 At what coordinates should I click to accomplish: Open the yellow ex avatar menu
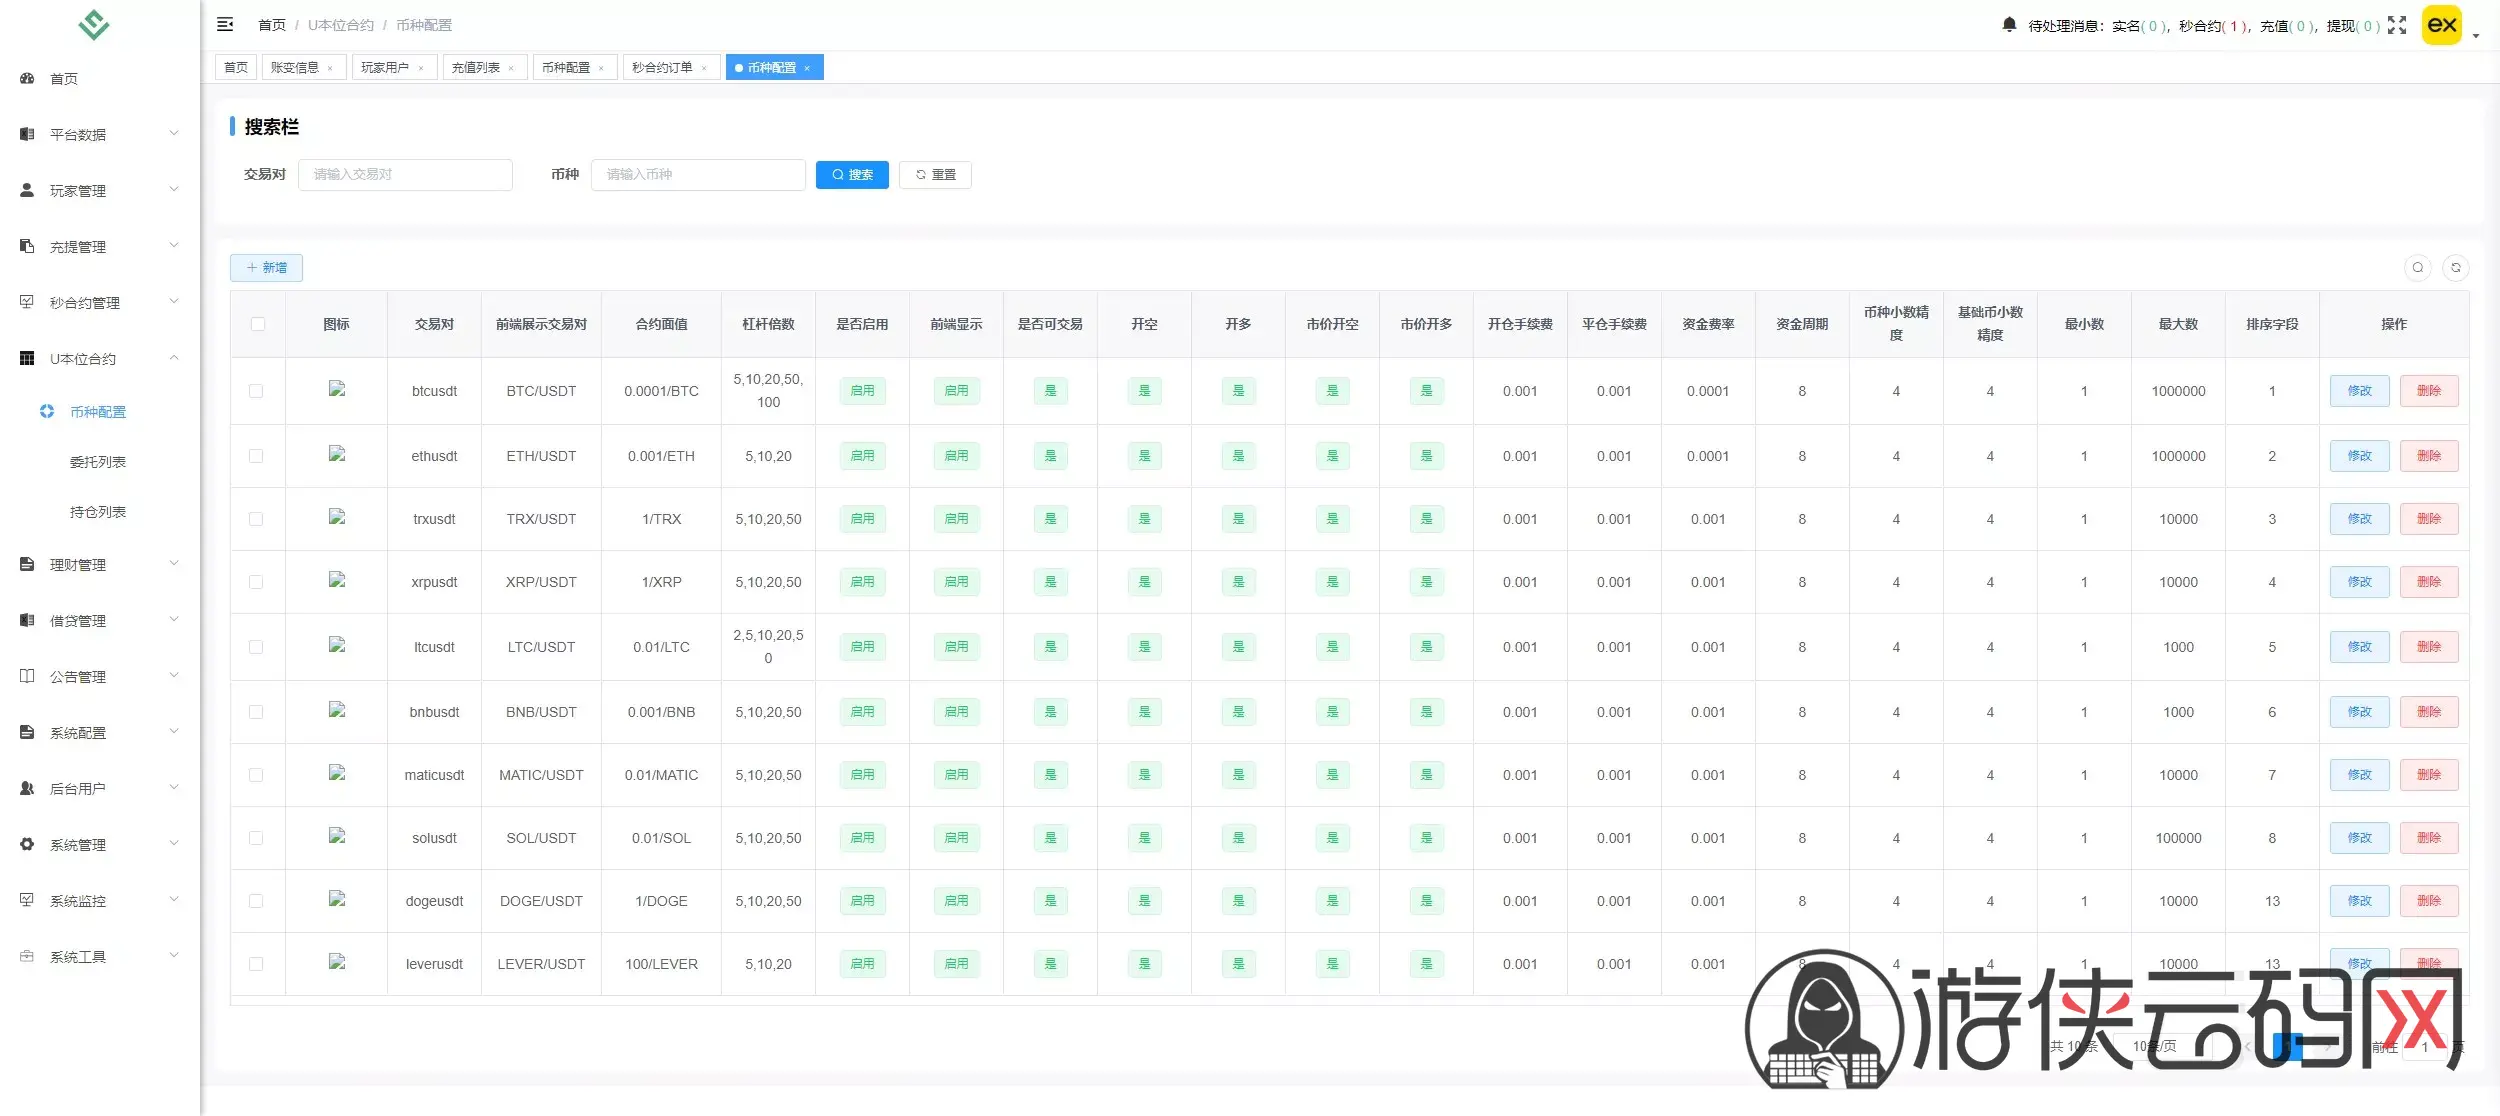tap(2441, 25)
